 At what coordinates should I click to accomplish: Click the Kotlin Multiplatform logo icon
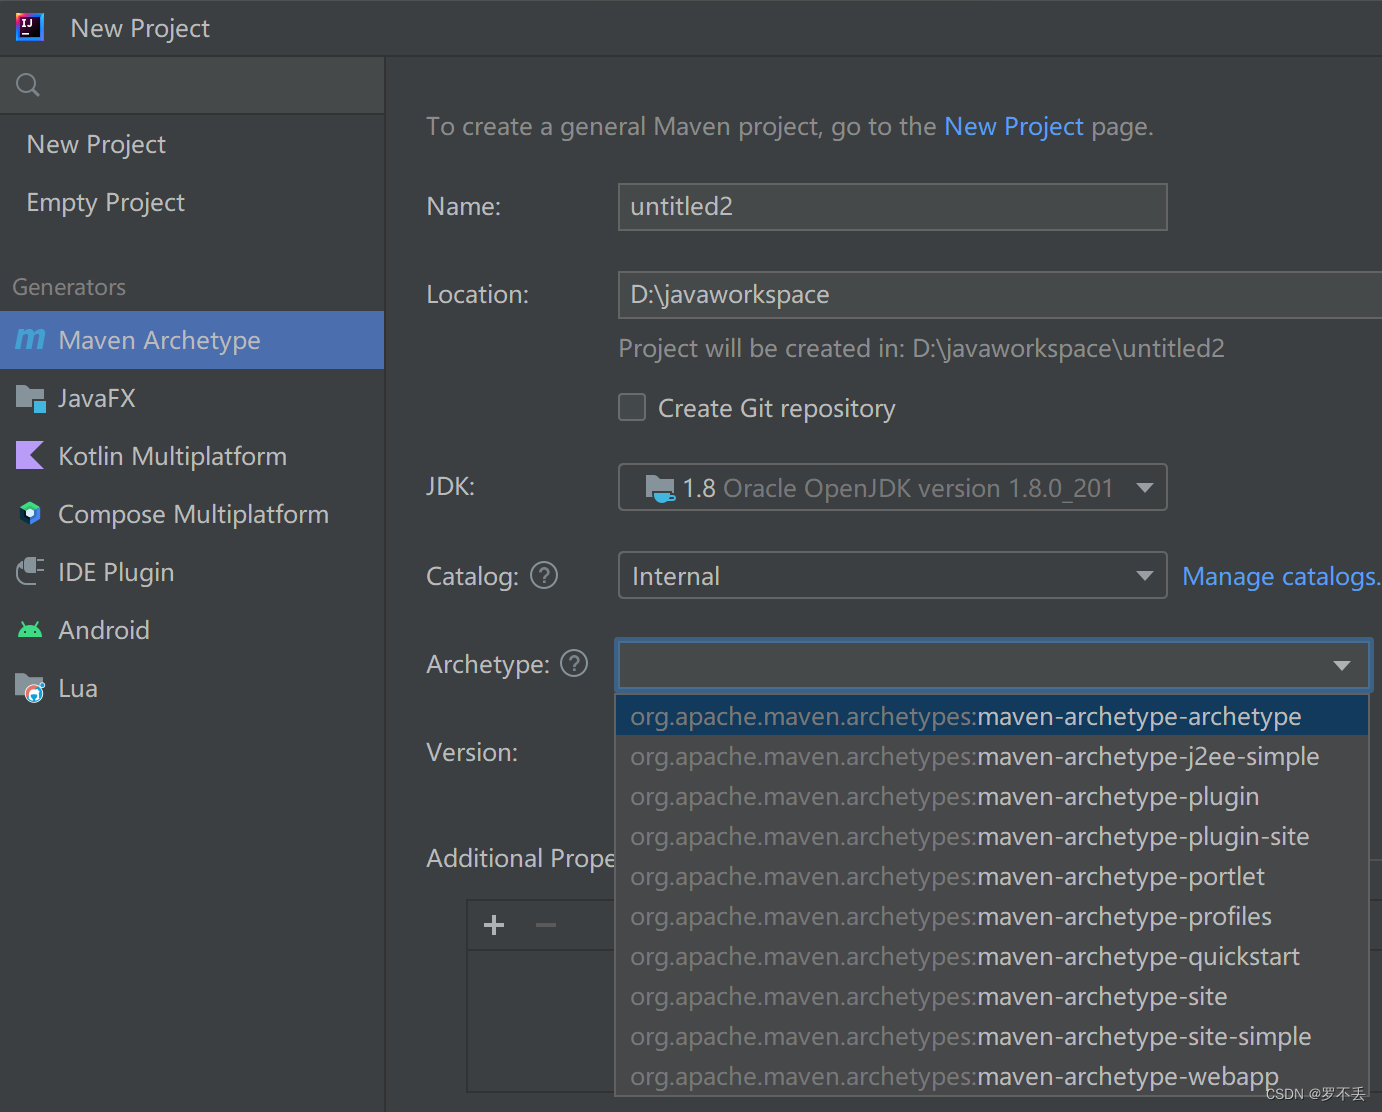click(x=30, y=456)
